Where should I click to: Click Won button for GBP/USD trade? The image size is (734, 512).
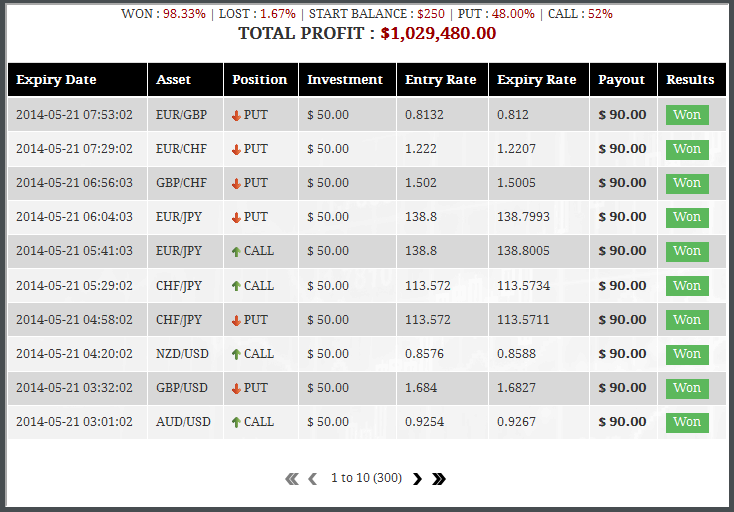point(687,388)
